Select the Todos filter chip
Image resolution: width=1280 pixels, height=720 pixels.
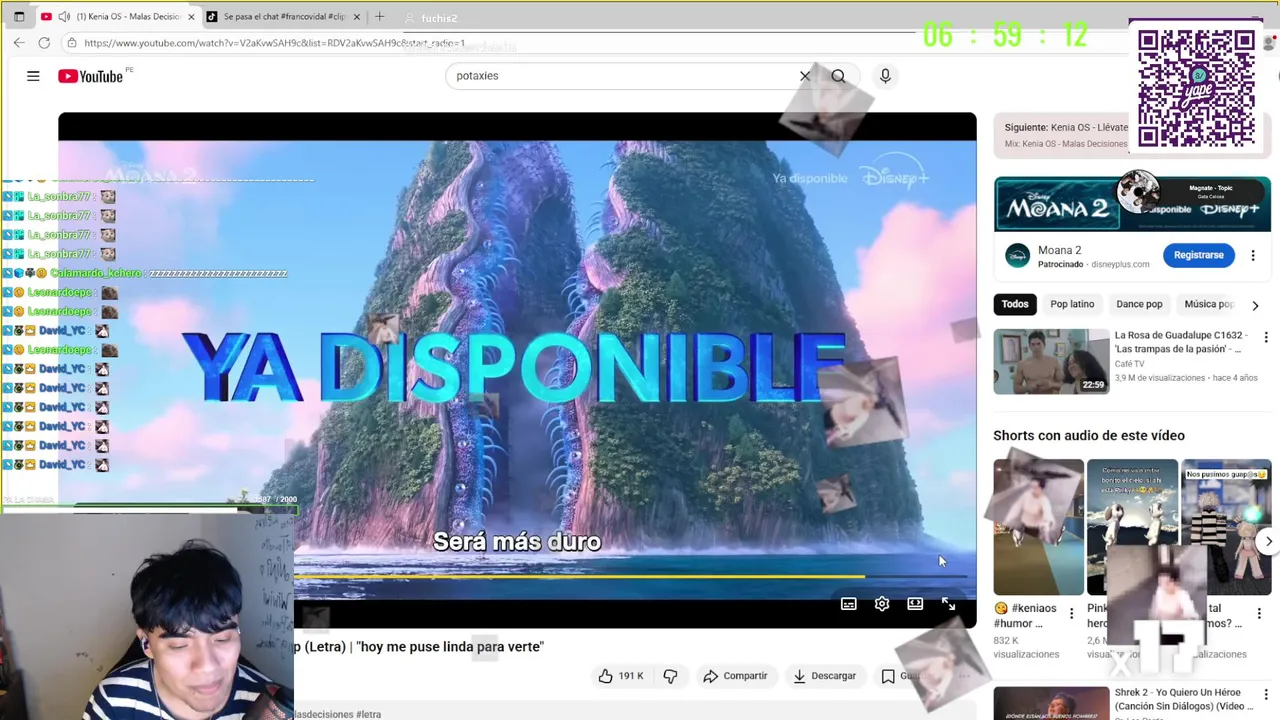1015,304
